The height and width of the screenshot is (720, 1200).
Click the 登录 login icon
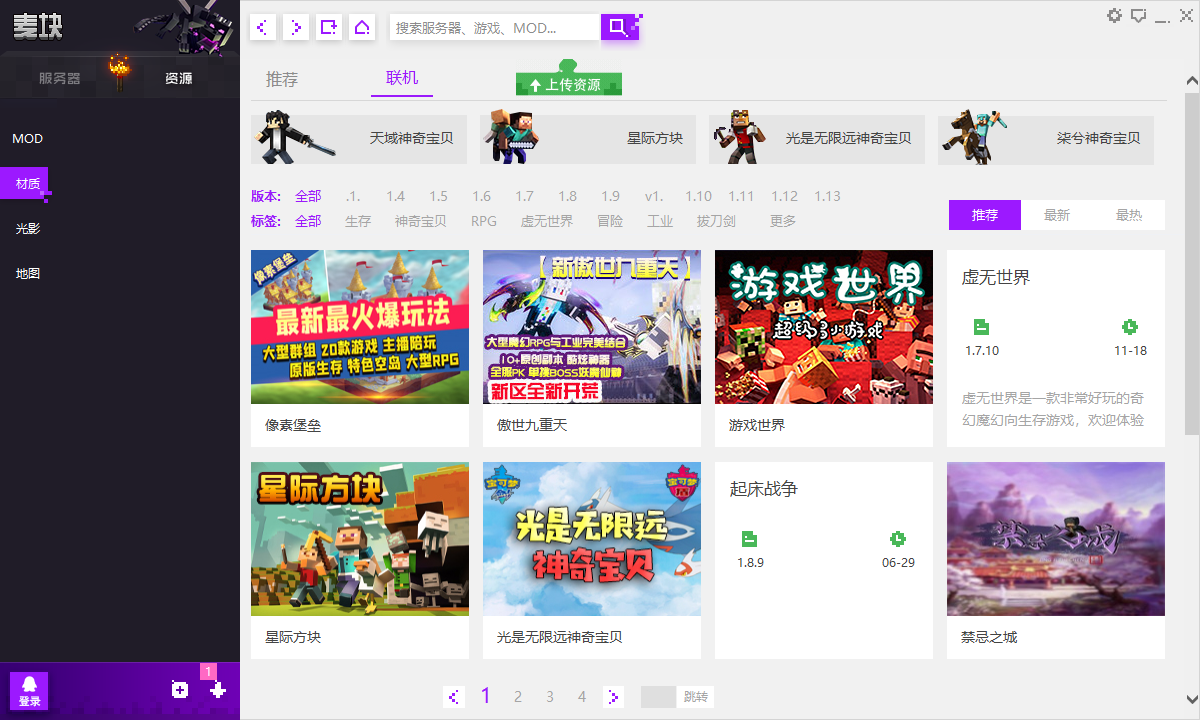29,690
